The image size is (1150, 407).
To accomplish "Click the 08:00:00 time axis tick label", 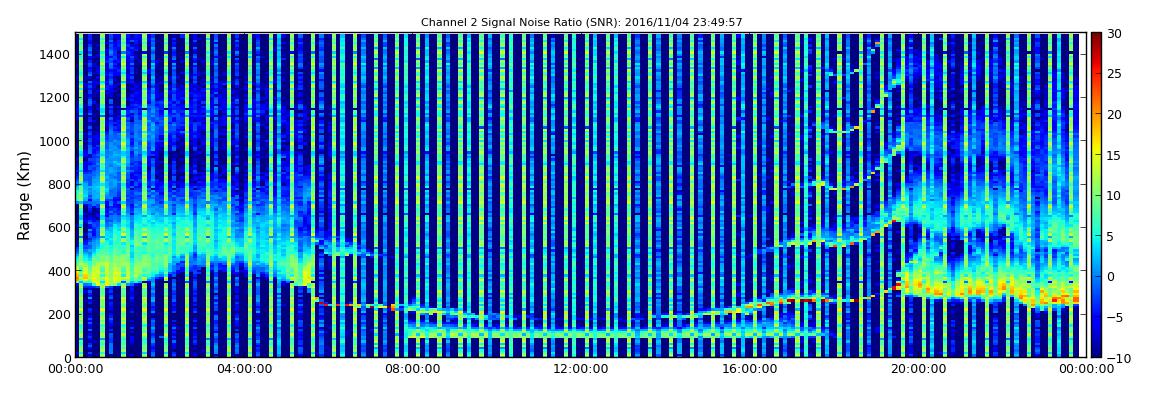I will coord(412,369).
